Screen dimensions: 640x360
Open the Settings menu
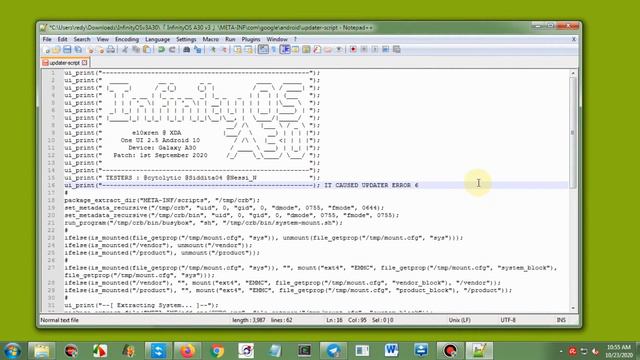tap(186, 40)
